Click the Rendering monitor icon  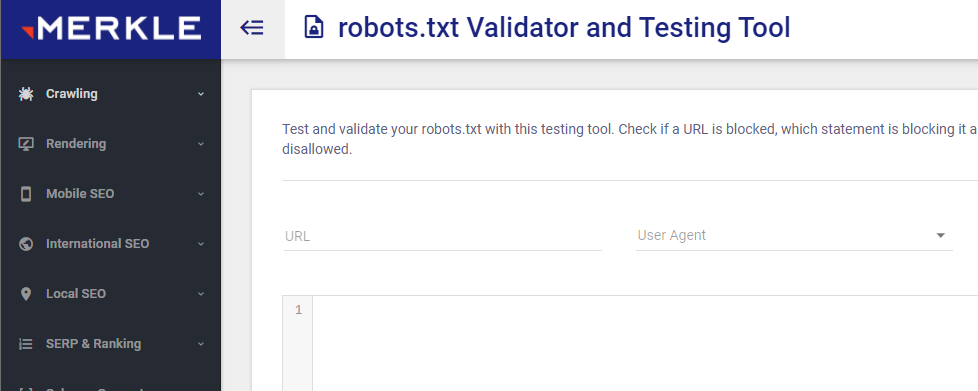tap(26, 144)
